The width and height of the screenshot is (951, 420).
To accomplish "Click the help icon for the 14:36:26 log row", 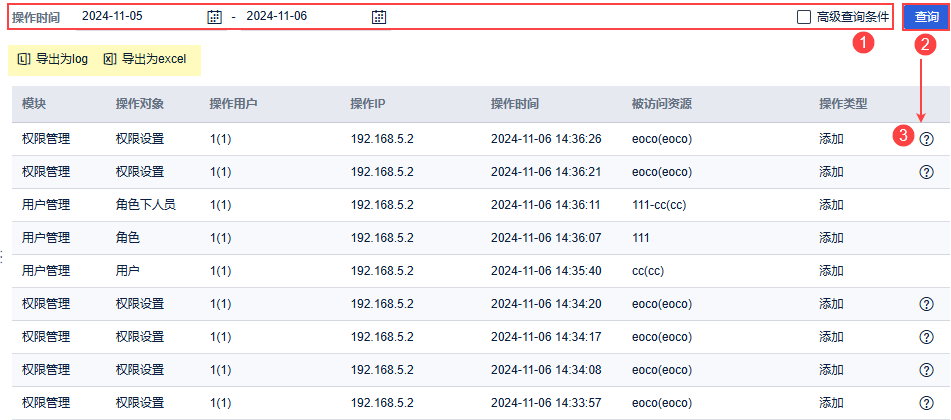I will (x=926, y=139).
